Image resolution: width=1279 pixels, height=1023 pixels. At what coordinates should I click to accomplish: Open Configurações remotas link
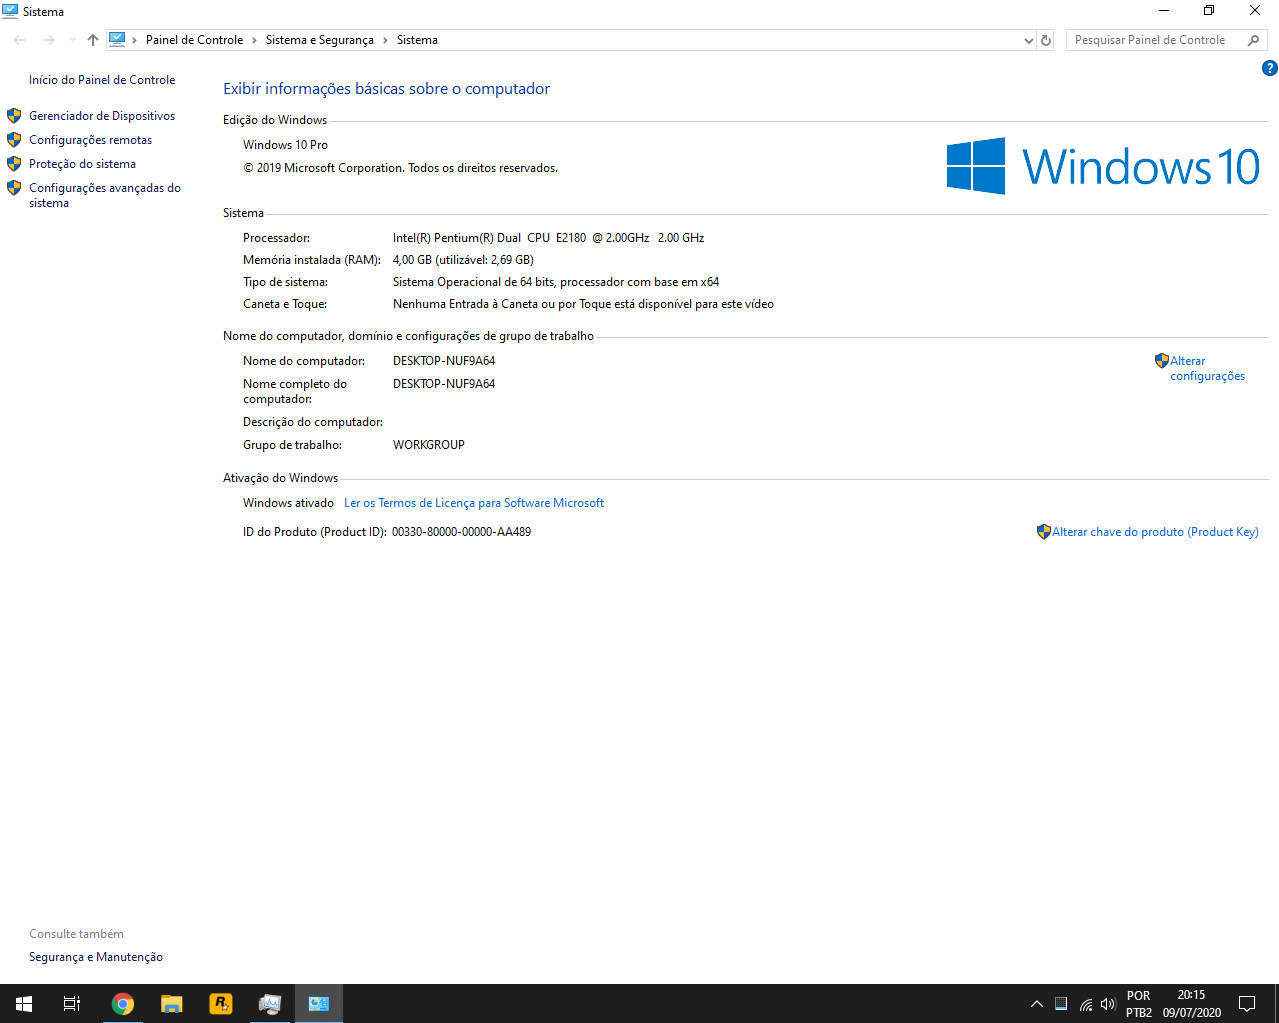(x=90, y=140)
